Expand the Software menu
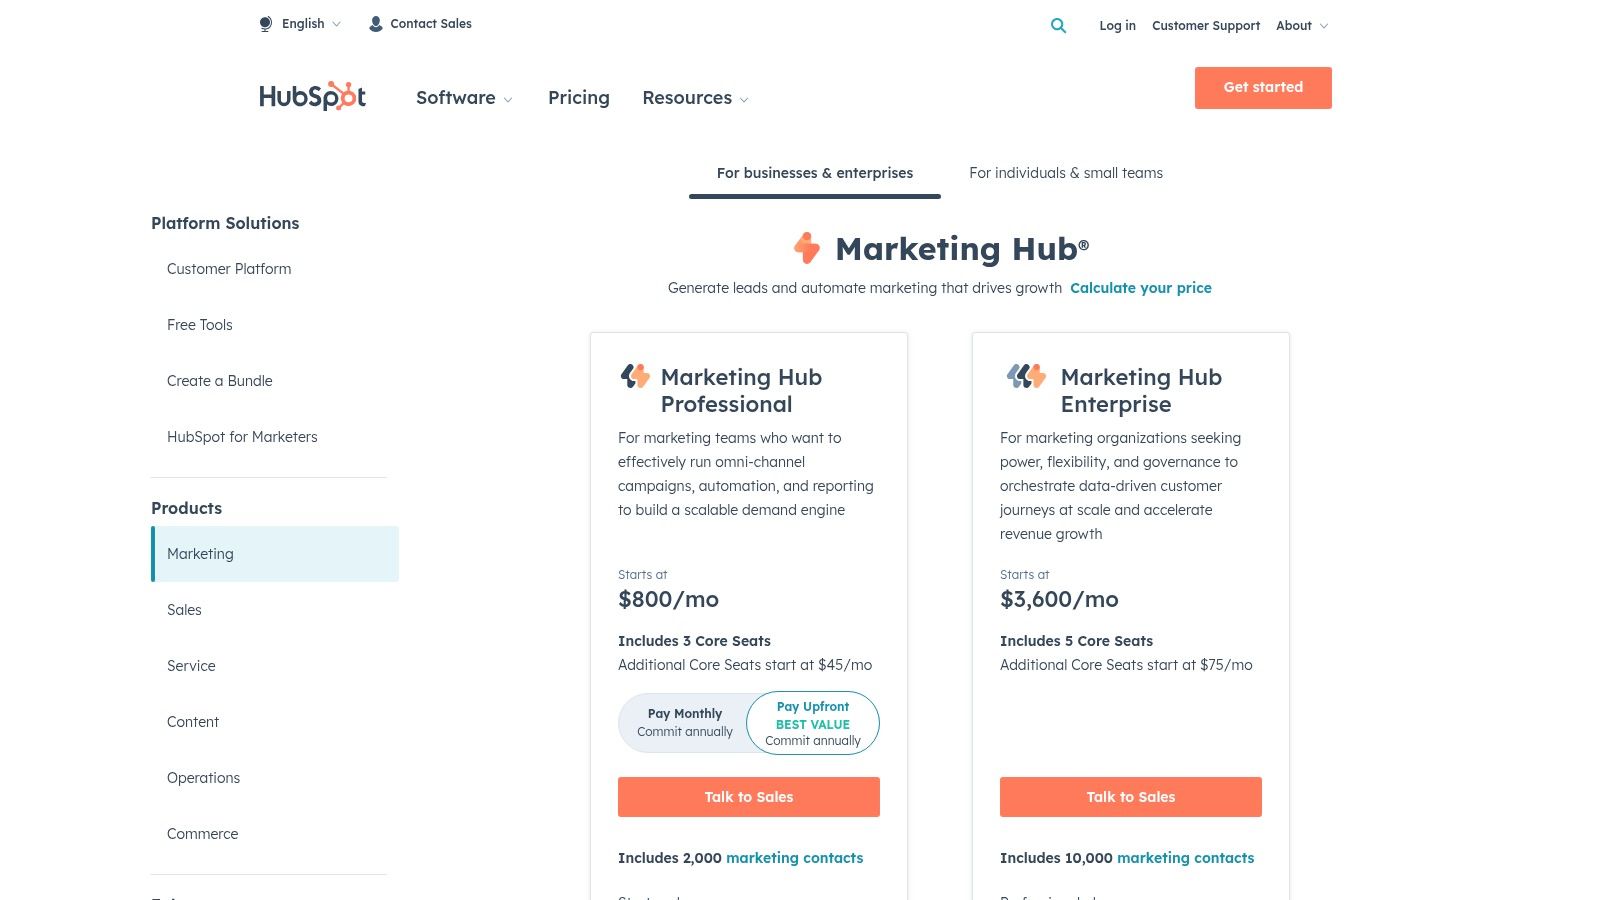This screenshot has width=1600, height=900. (464, 98)
